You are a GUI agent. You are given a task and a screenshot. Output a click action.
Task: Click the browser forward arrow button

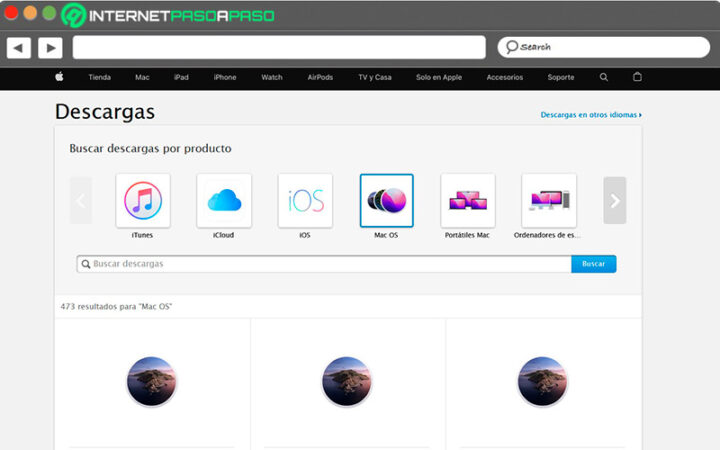coord(51,48)
